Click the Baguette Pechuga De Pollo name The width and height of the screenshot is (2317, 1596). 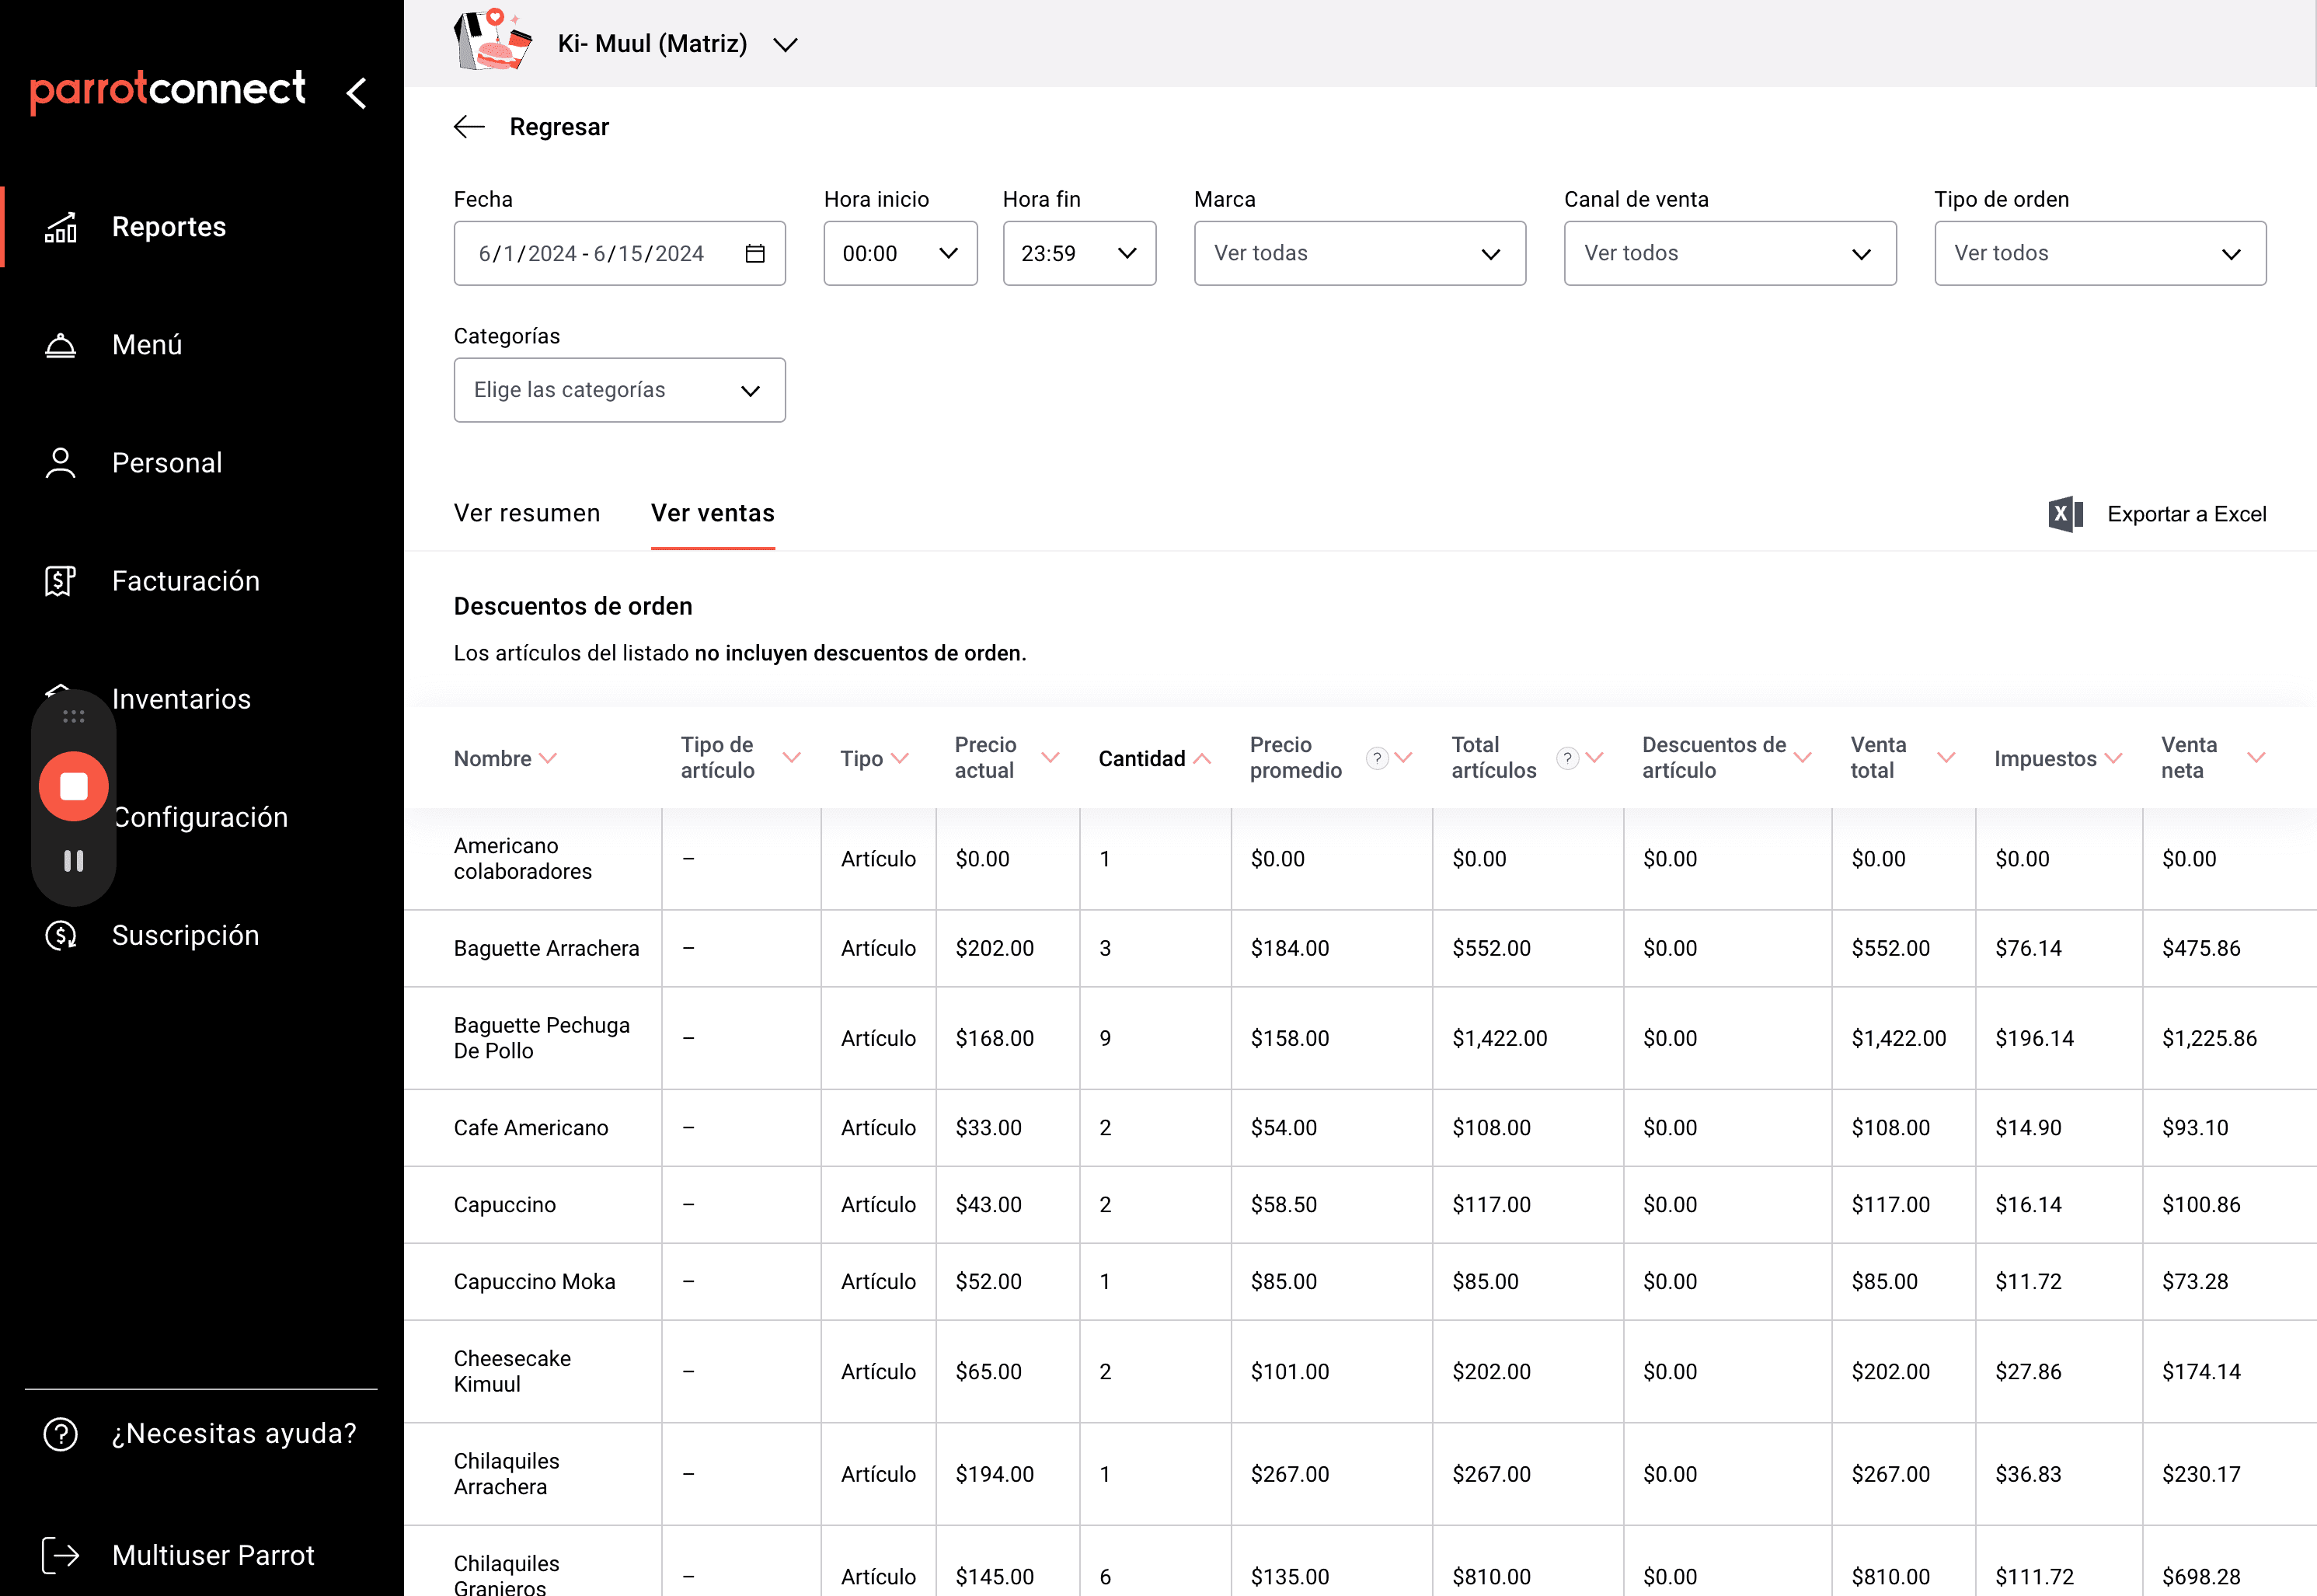click(542, 1038)
